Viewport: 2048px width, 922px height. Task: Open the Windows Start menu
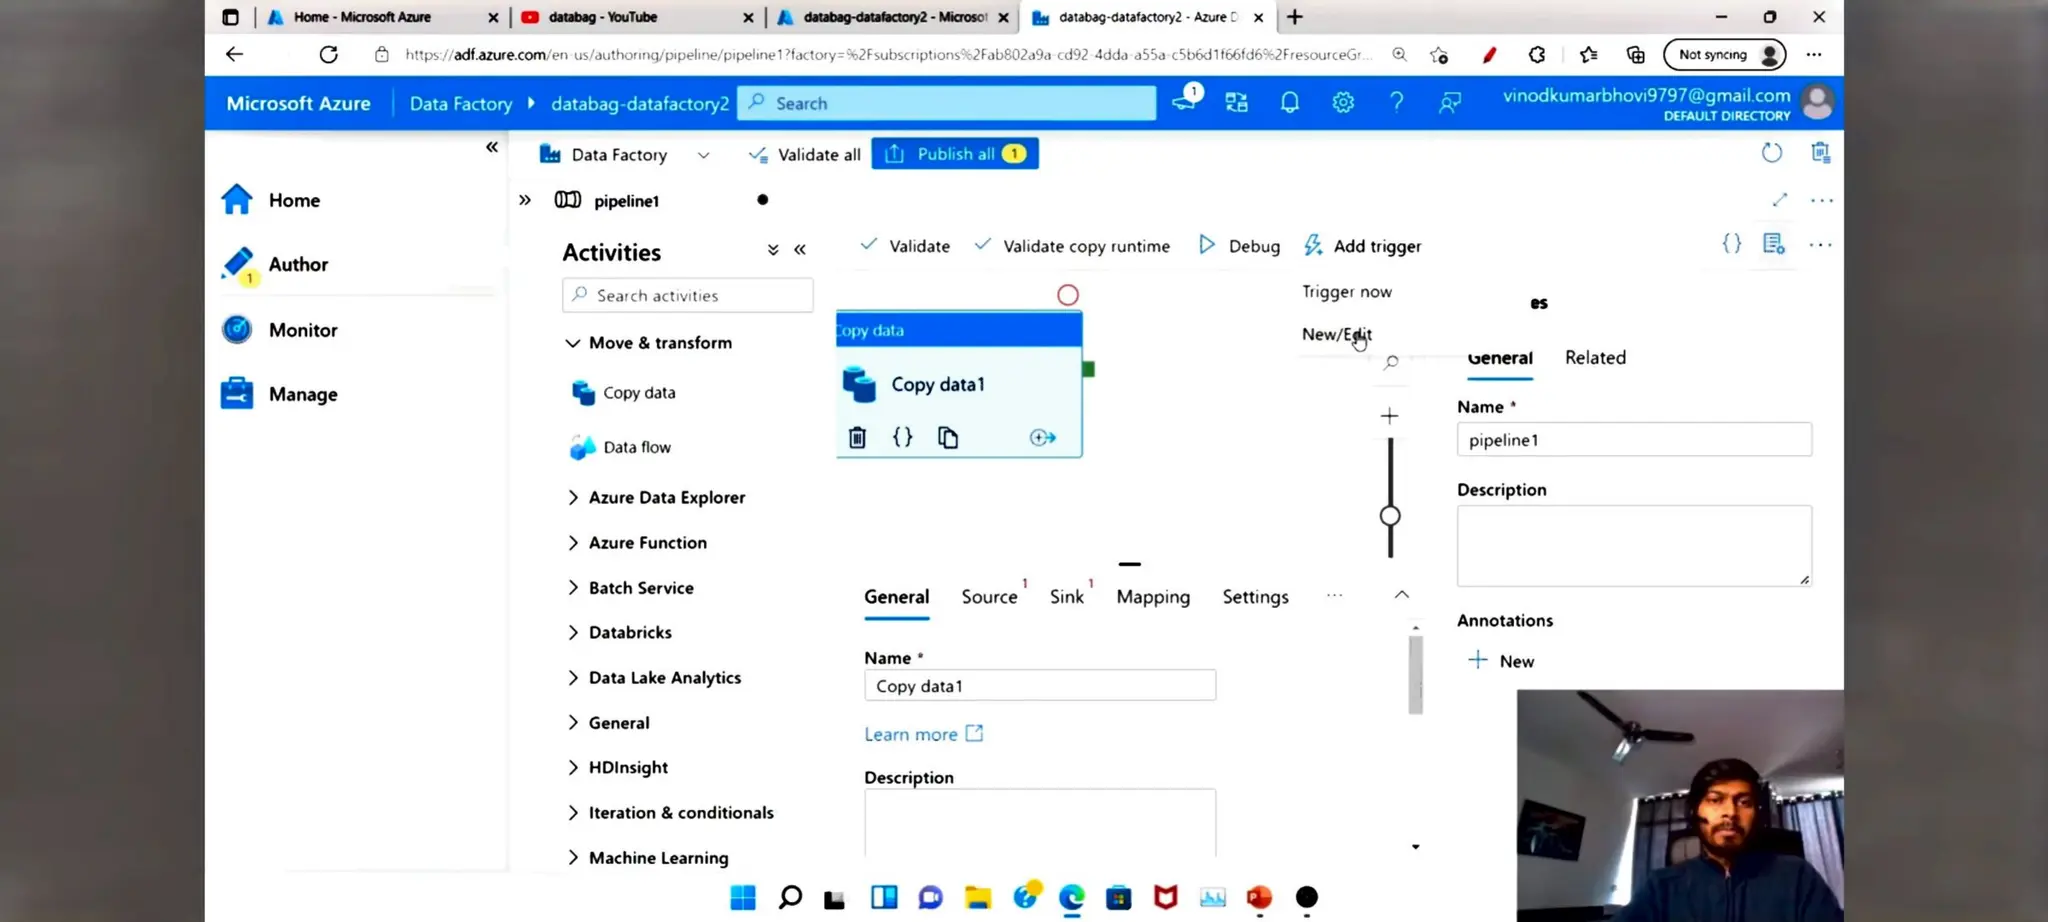[743, 897]
